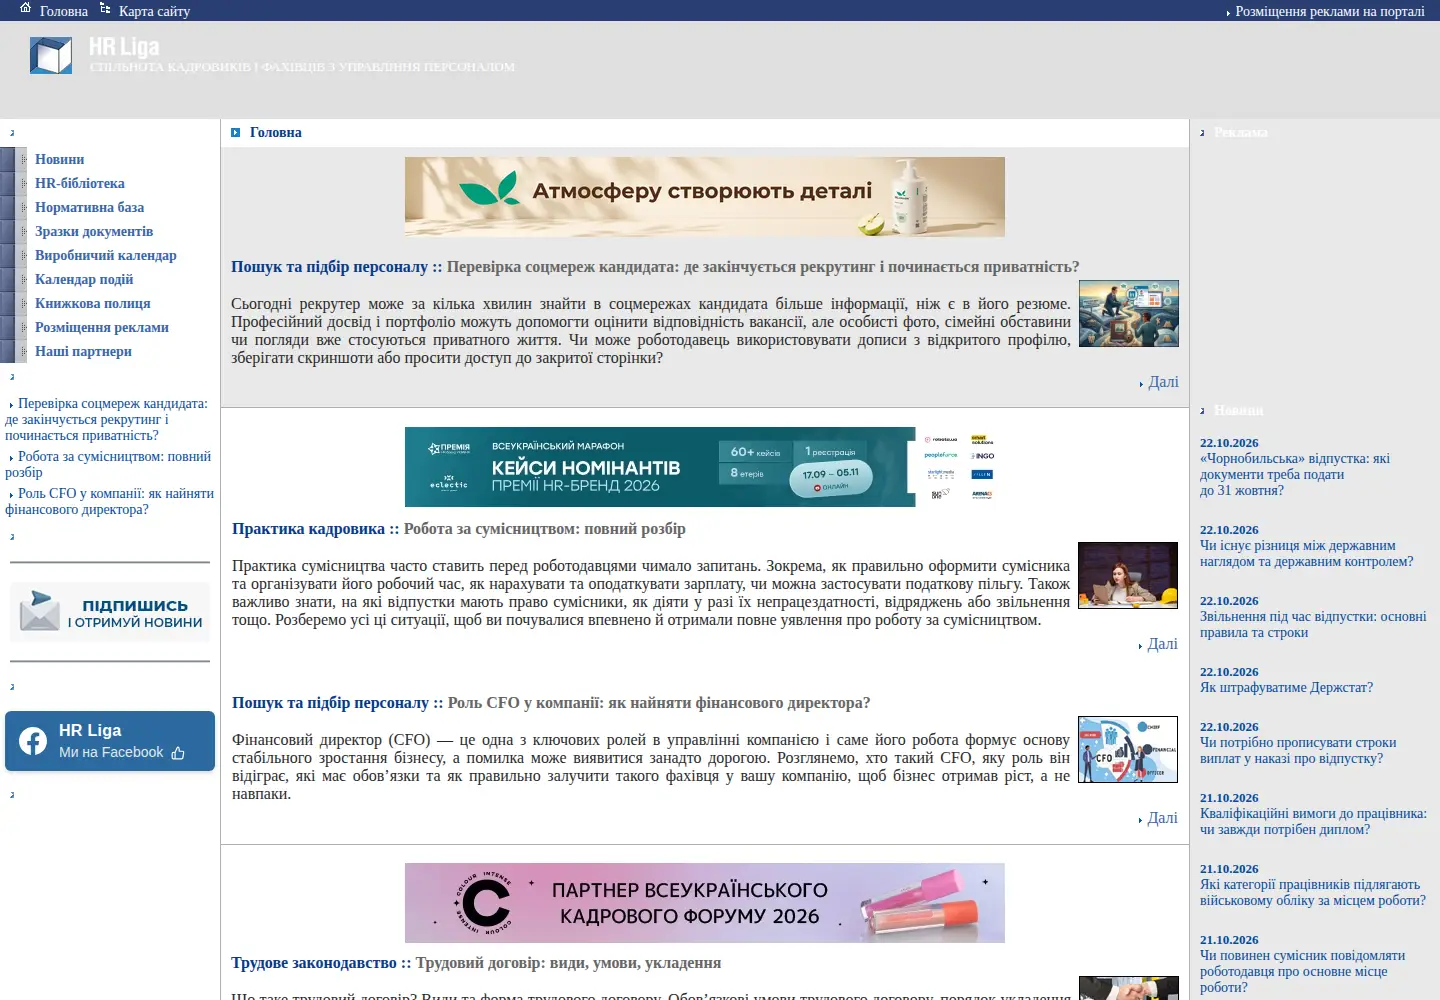Open Атмосферу створюють деталі banner

click(x=705, y=197)
